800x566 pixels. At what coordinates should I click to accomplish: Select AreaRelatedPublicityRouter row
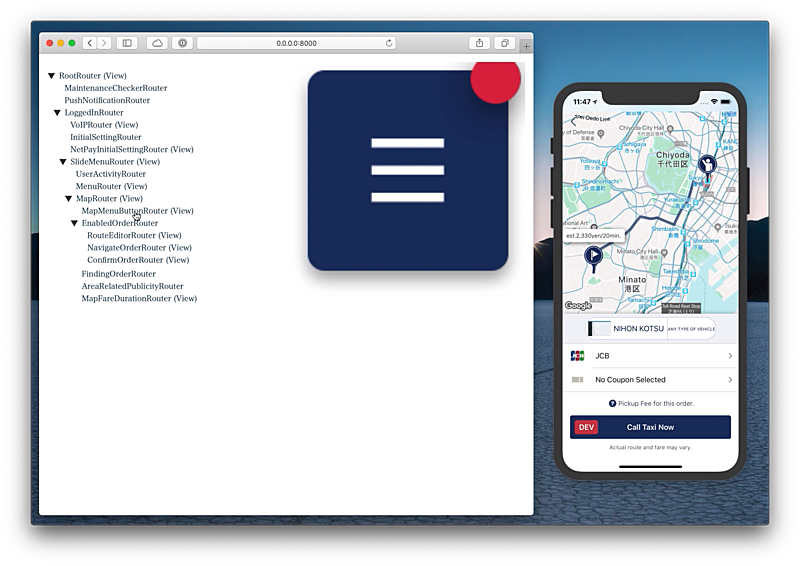point(132,286)
